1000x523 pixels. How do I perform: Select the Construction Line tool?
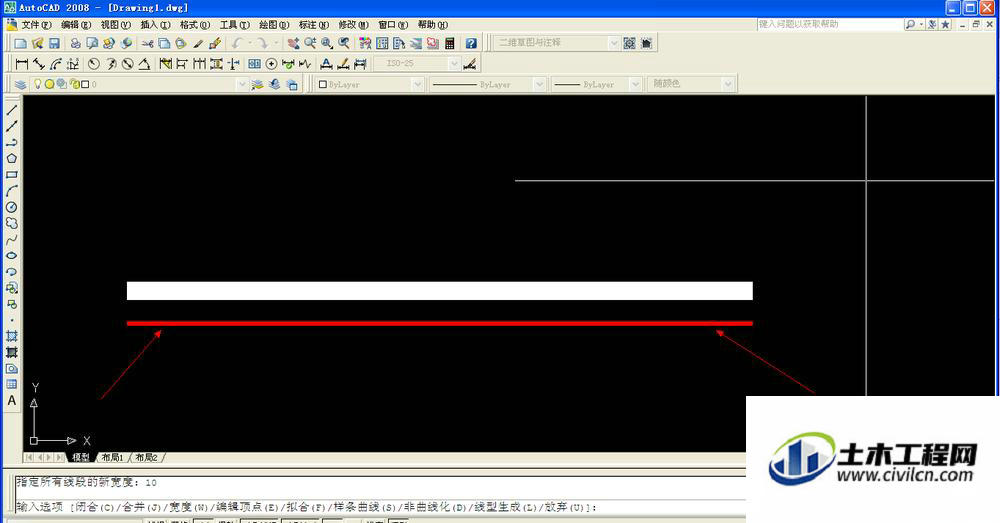(11, 126)
